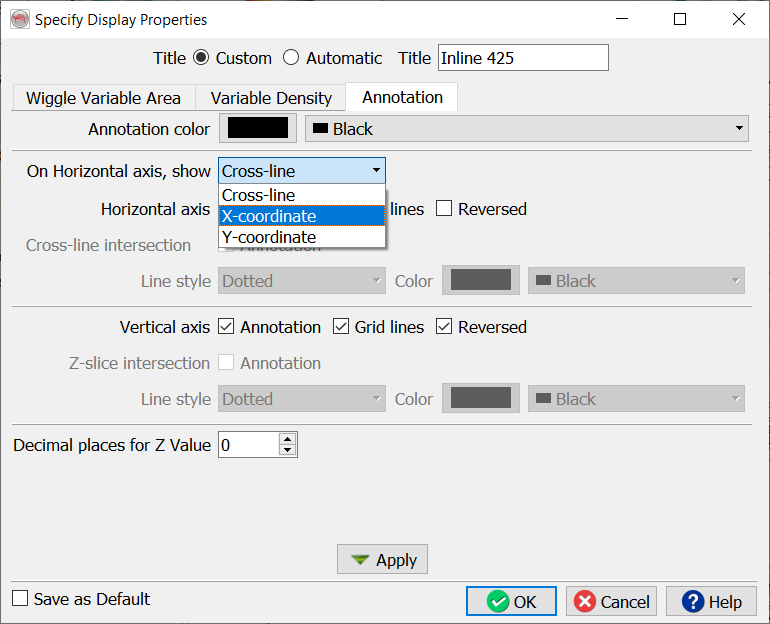The height and width of the screenshot is (624, 770).
Task: Switch to the Wiggle Variable Area tab
Action: [x=103, y=97]
